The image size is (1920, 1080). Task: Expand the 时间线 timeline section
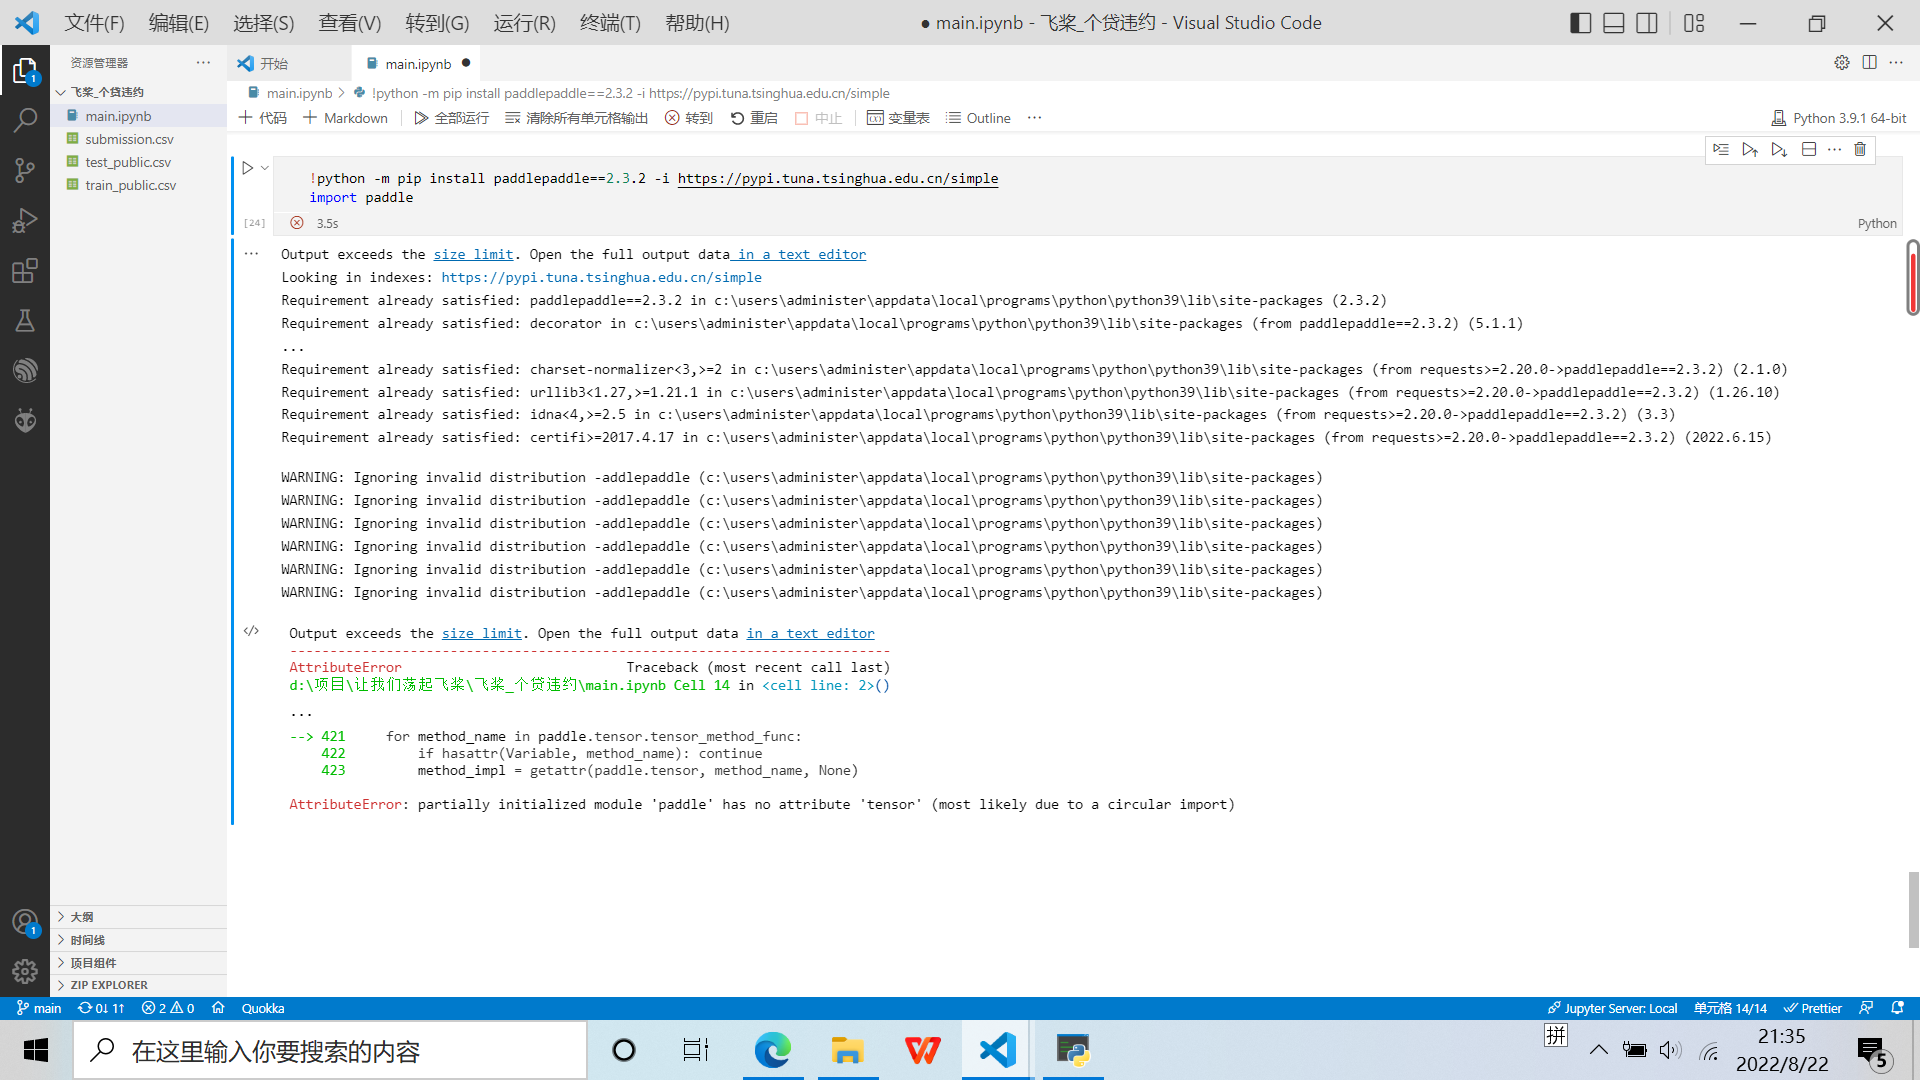138,940
